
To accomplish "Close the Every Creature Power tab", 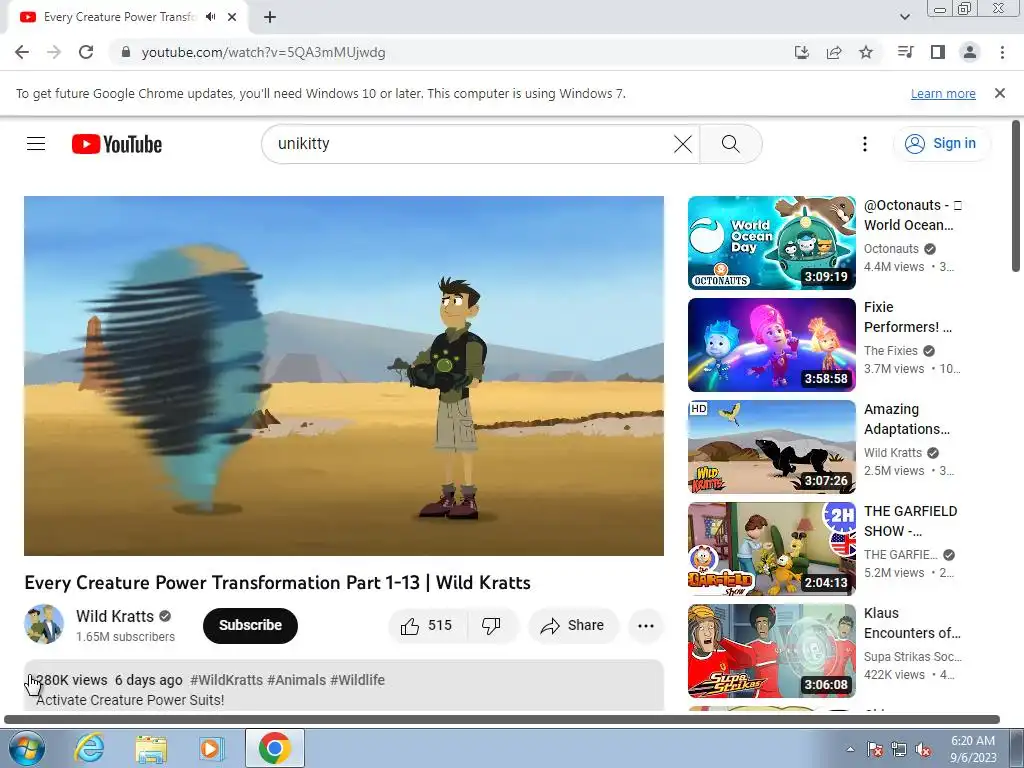I will pyautogui.click(x=232, y=18).
